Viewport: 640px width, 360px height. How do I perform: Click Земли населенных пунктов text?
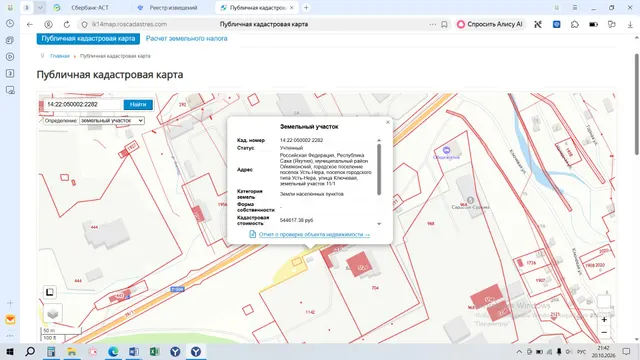coord(311,194)
